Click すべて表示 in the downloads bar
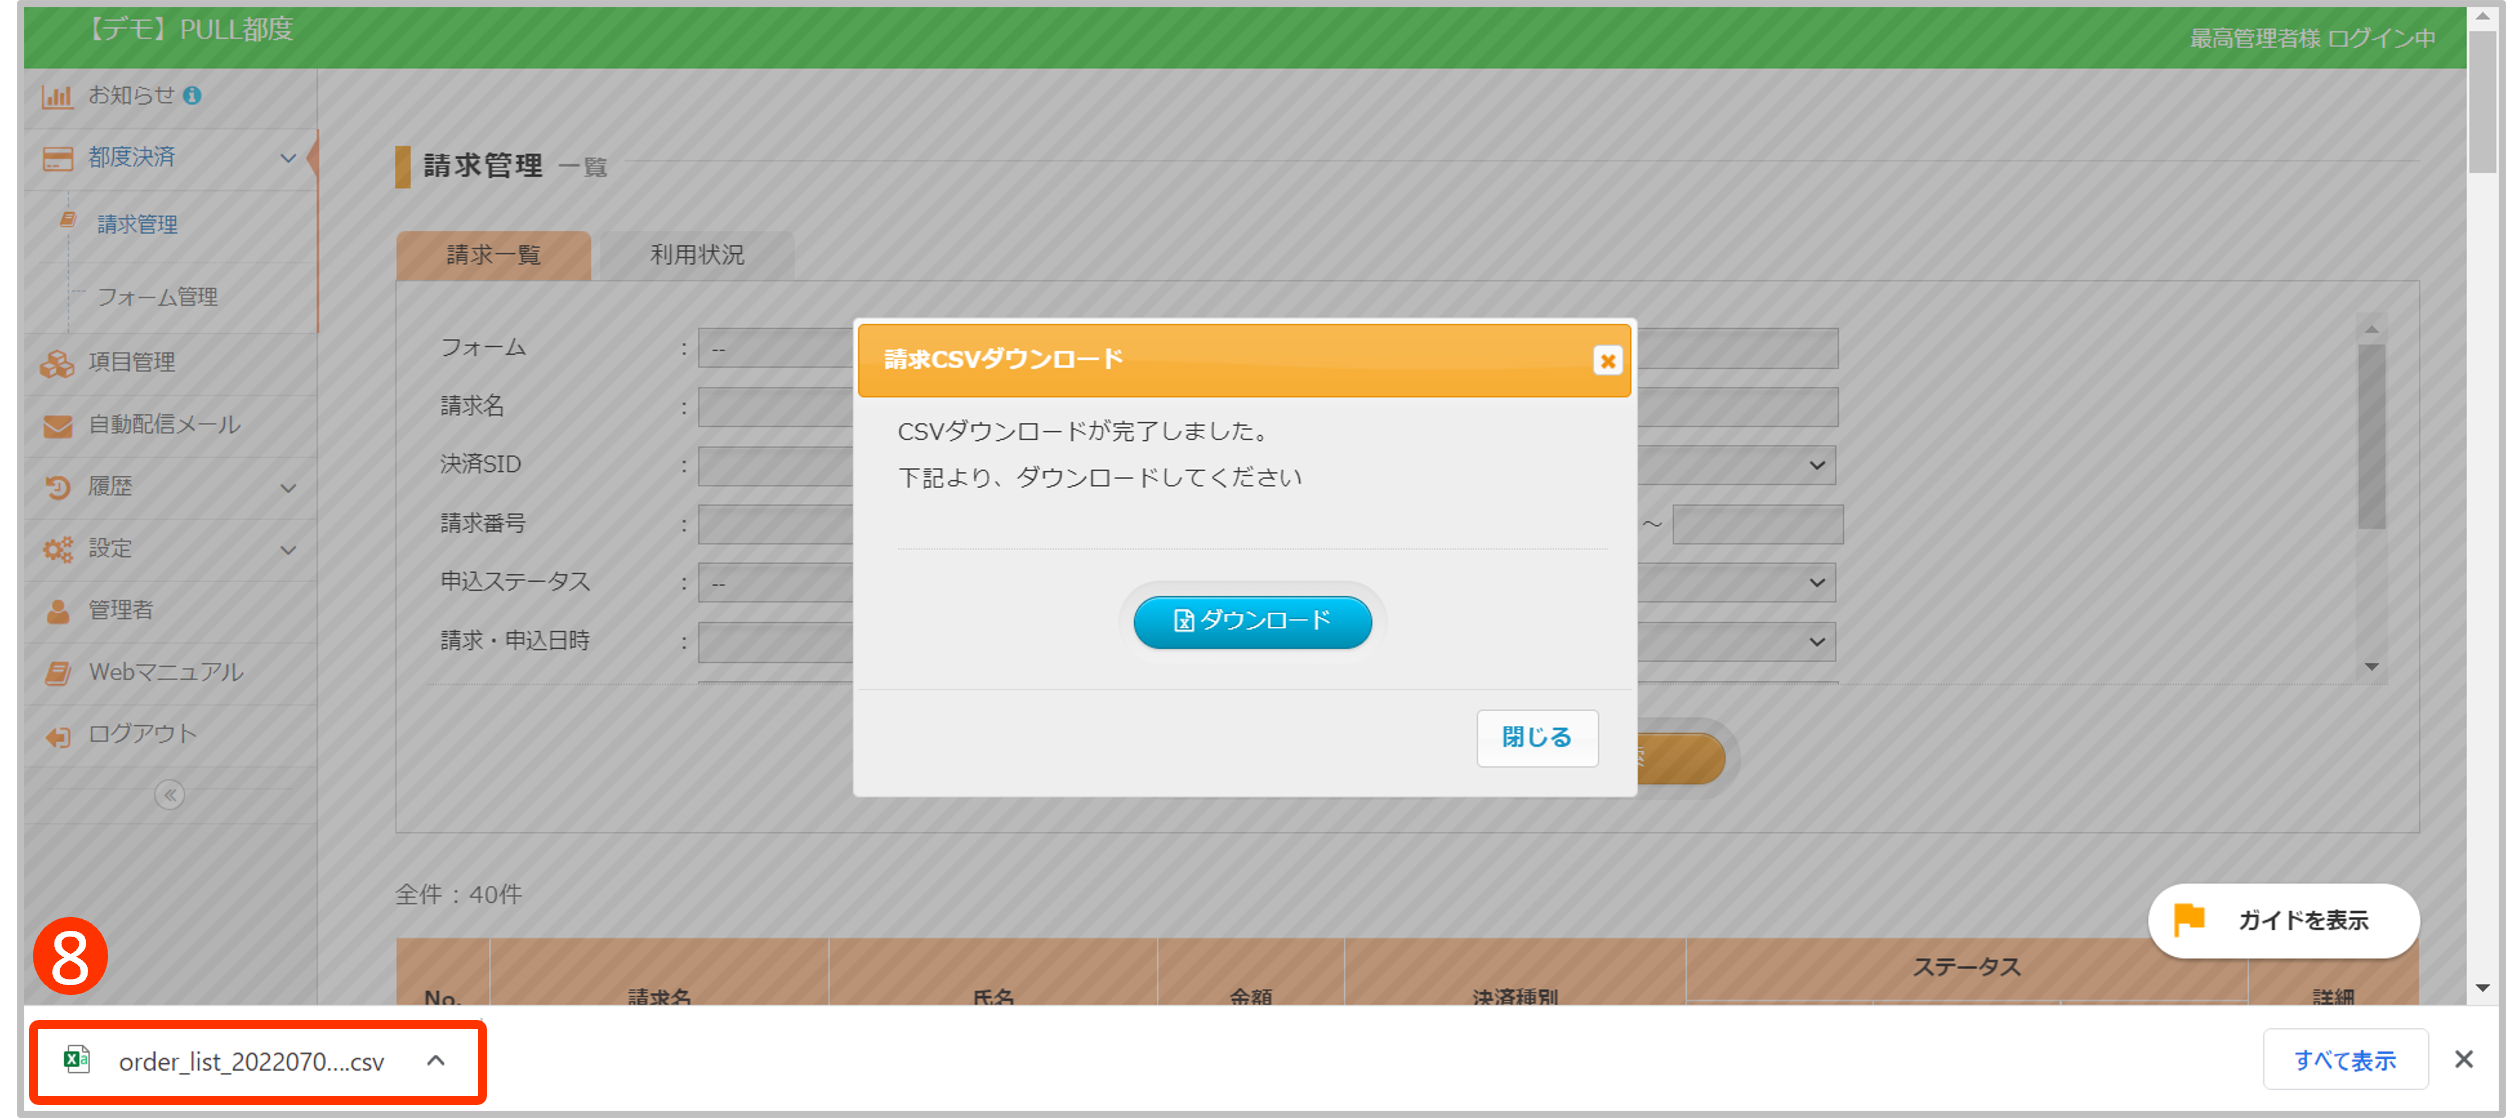Image resolution: width=2506 pixels, height=1118 pixels. pos(2344,1060)
